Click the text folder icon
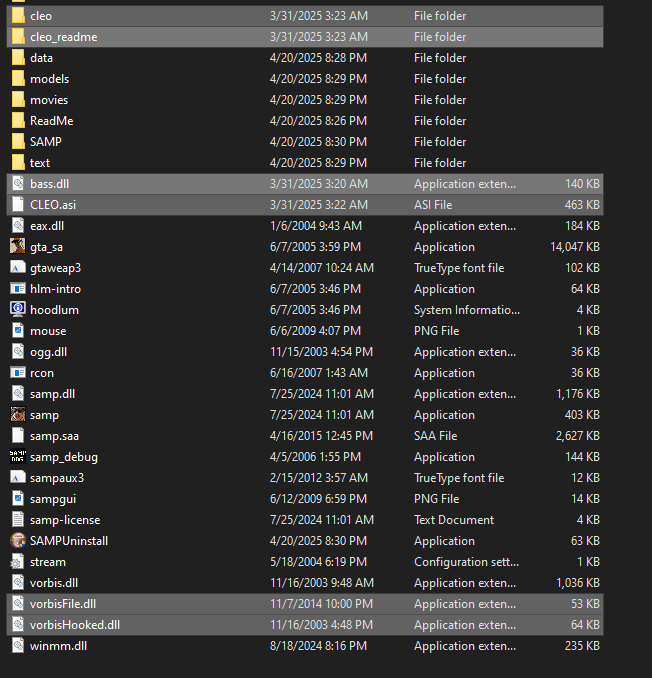Screen dimensions: 652x678 click(x=18, y=163)
